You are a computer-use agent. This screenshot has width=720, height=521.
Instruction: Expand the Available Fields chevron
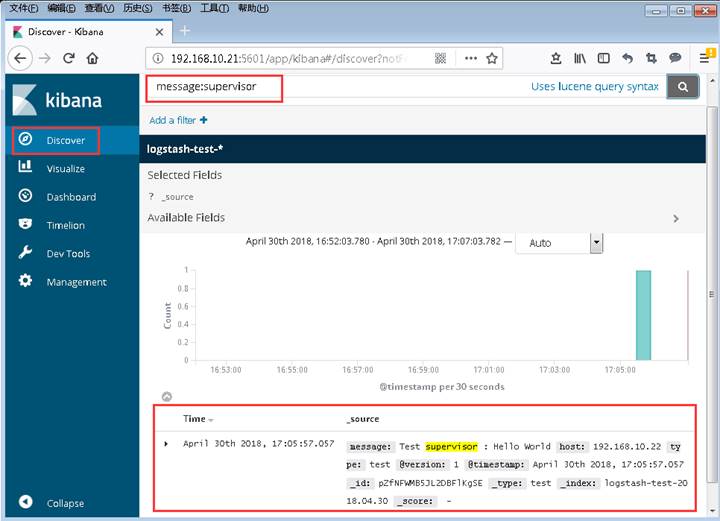point(675,218)
